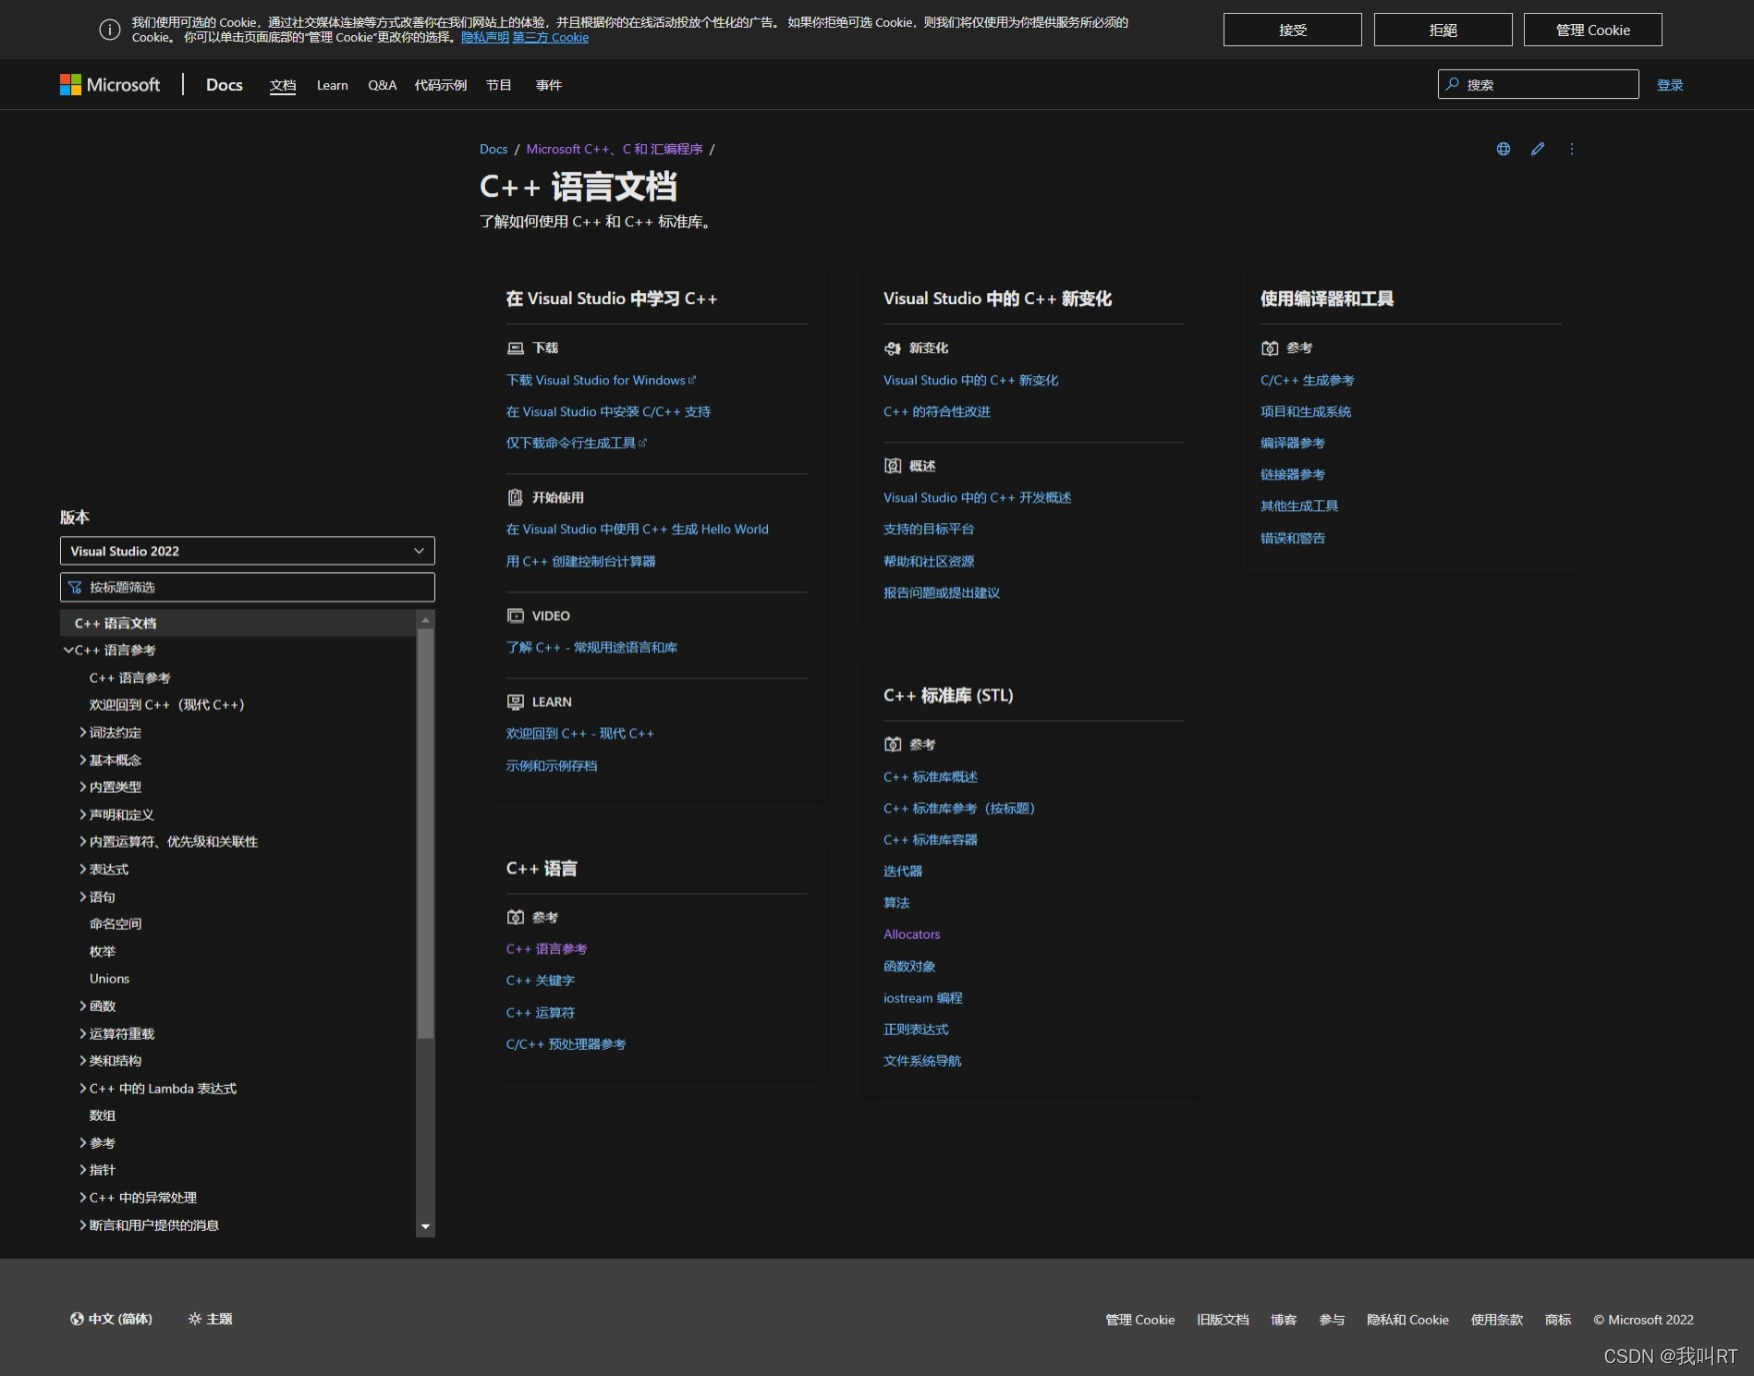Open the 编译器参考 link
Screen dimensions: 1754x1376
click(1292, 443)
